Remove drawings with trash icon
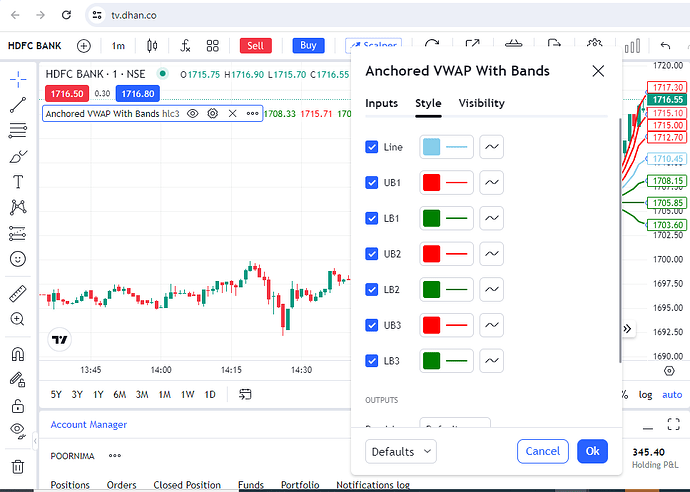 18,466
